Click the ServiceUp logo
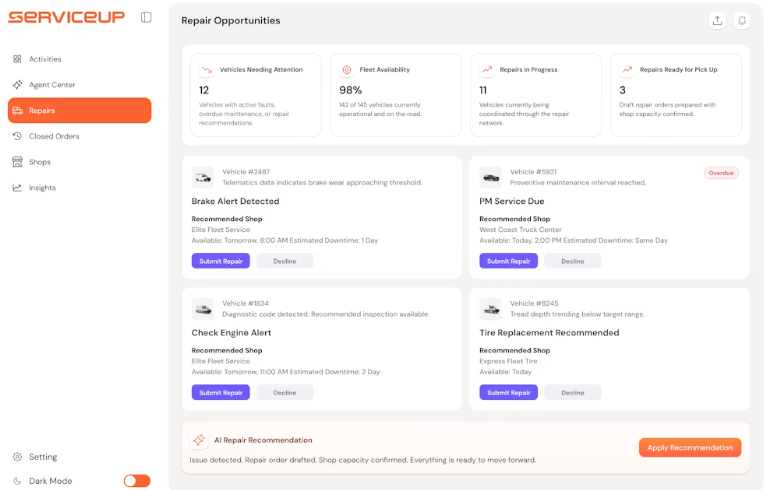 pos(67,17)
